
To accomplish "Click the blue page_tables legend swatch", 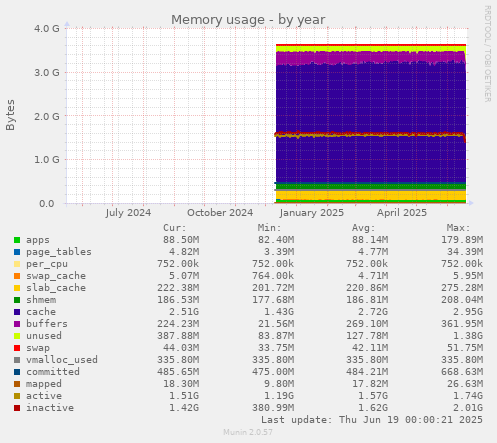I will [17, 252].
